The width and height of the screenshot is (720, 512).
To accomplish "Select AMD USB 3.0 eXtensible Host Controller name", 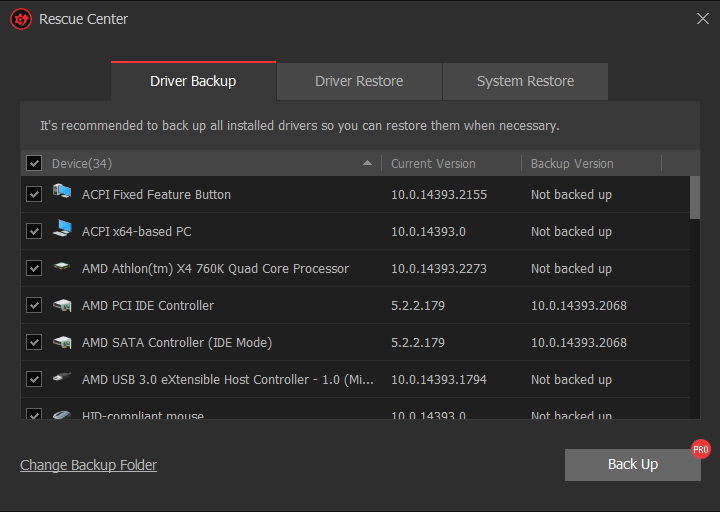I will [228, 380].
